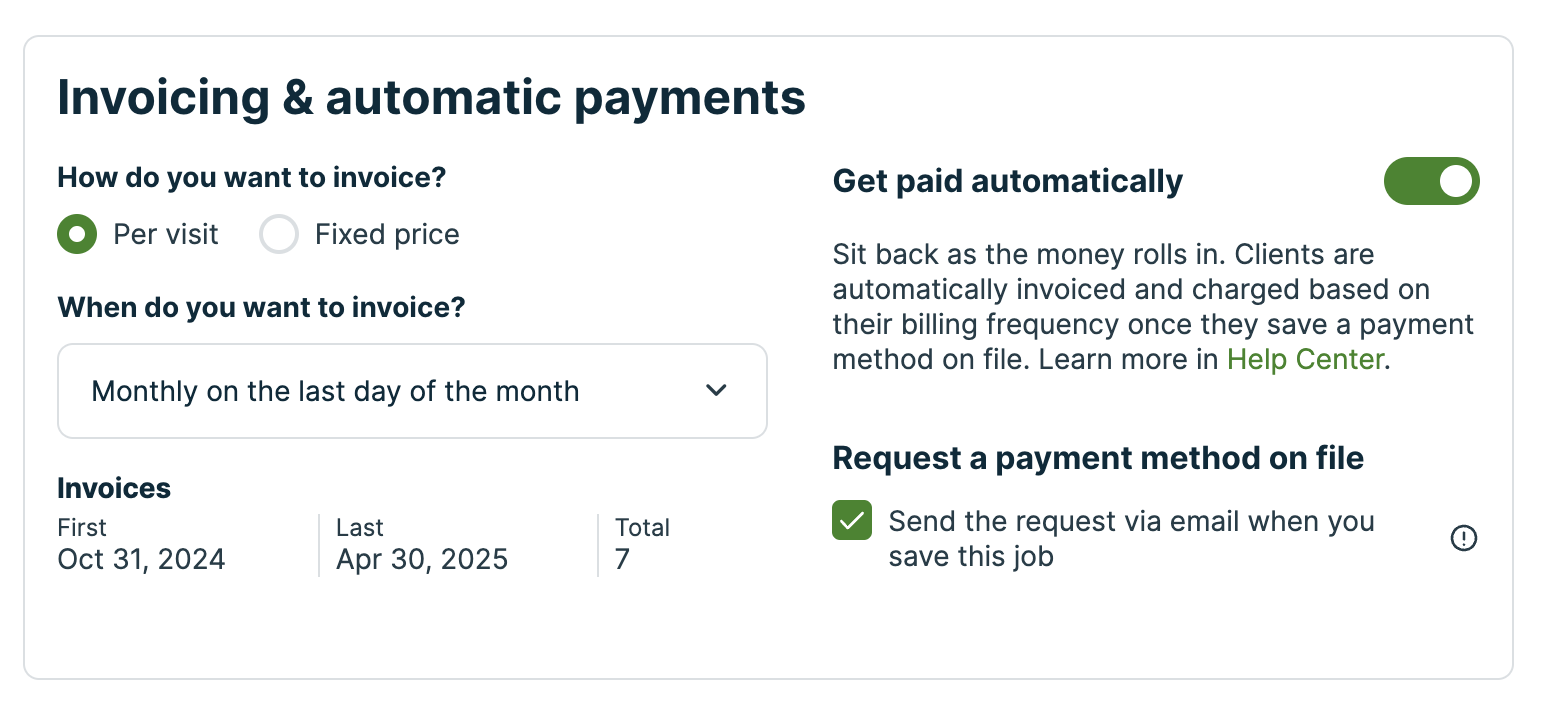The height and width of the screenshot is (720, 1554).
Task: Select the first invoice date Oct 31, 2024
Action: click(x=141, y=559)
